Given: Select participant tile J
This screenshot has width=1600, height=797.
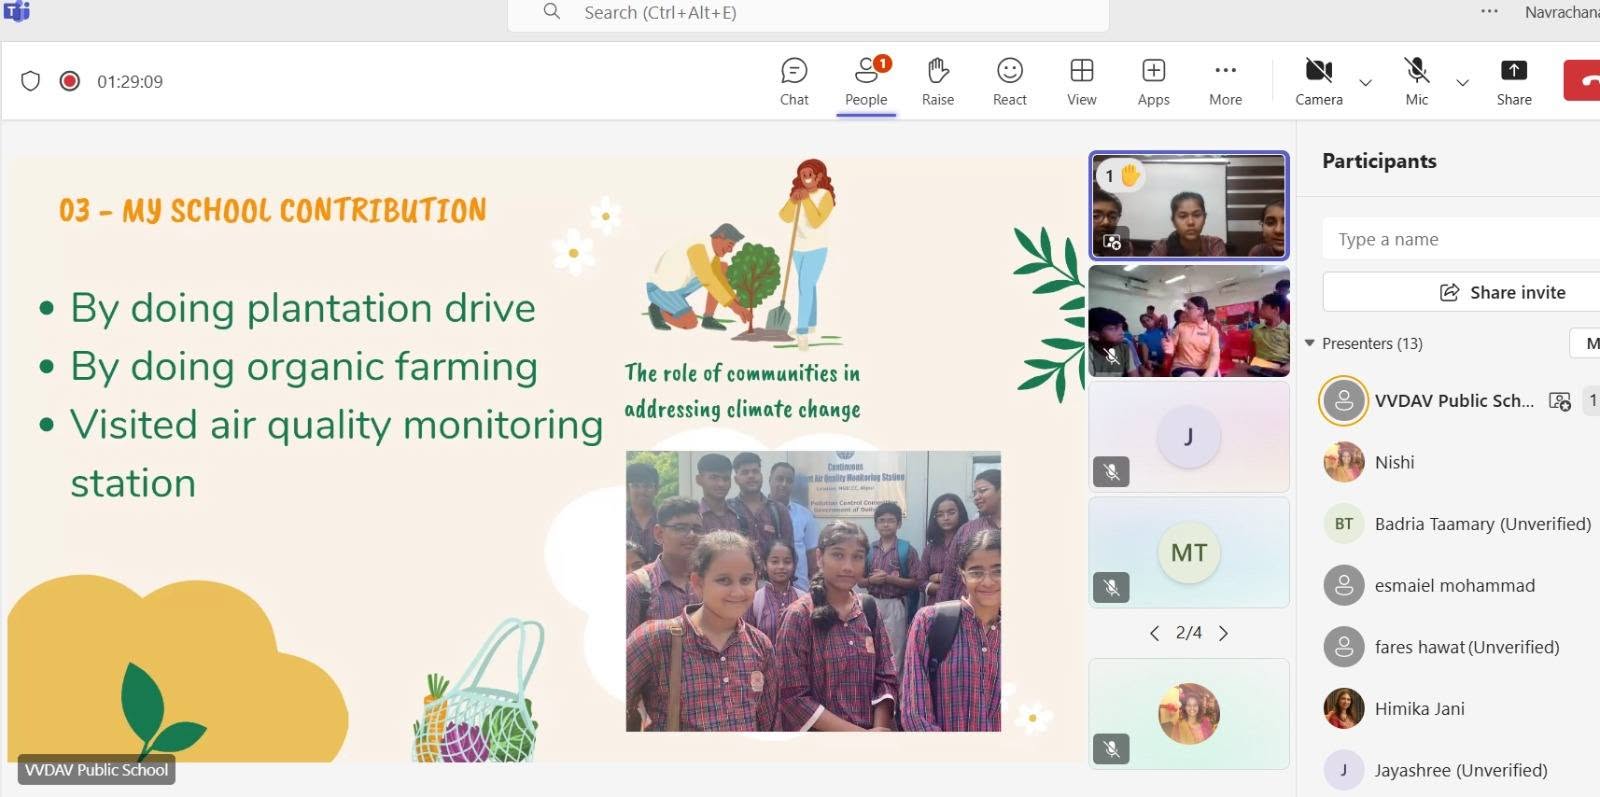Looking at the screenshot, I should [1188, 437].
